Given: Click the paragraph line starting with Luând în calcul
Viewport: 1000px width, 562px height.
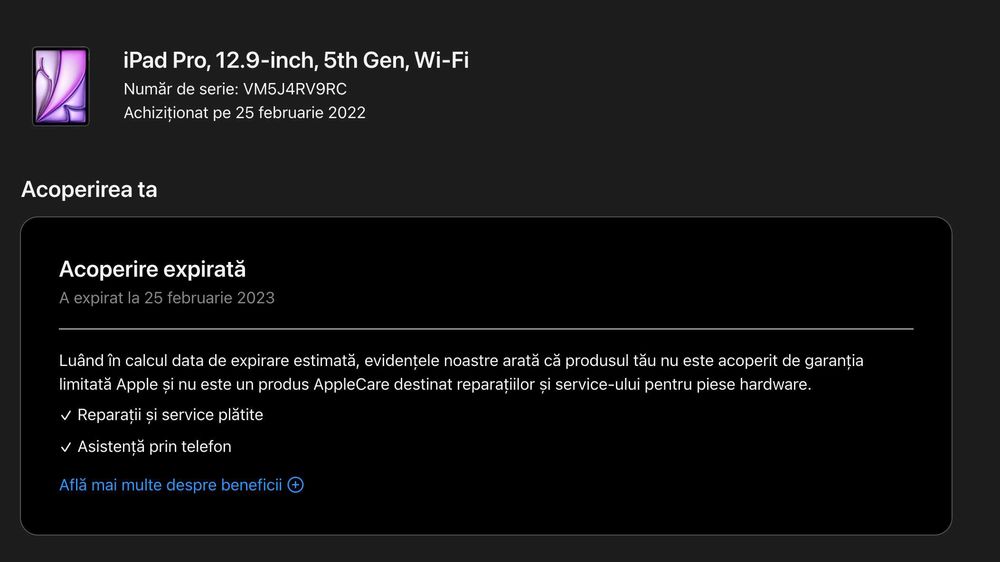Looking at the screenshot, I should (460, 360).
